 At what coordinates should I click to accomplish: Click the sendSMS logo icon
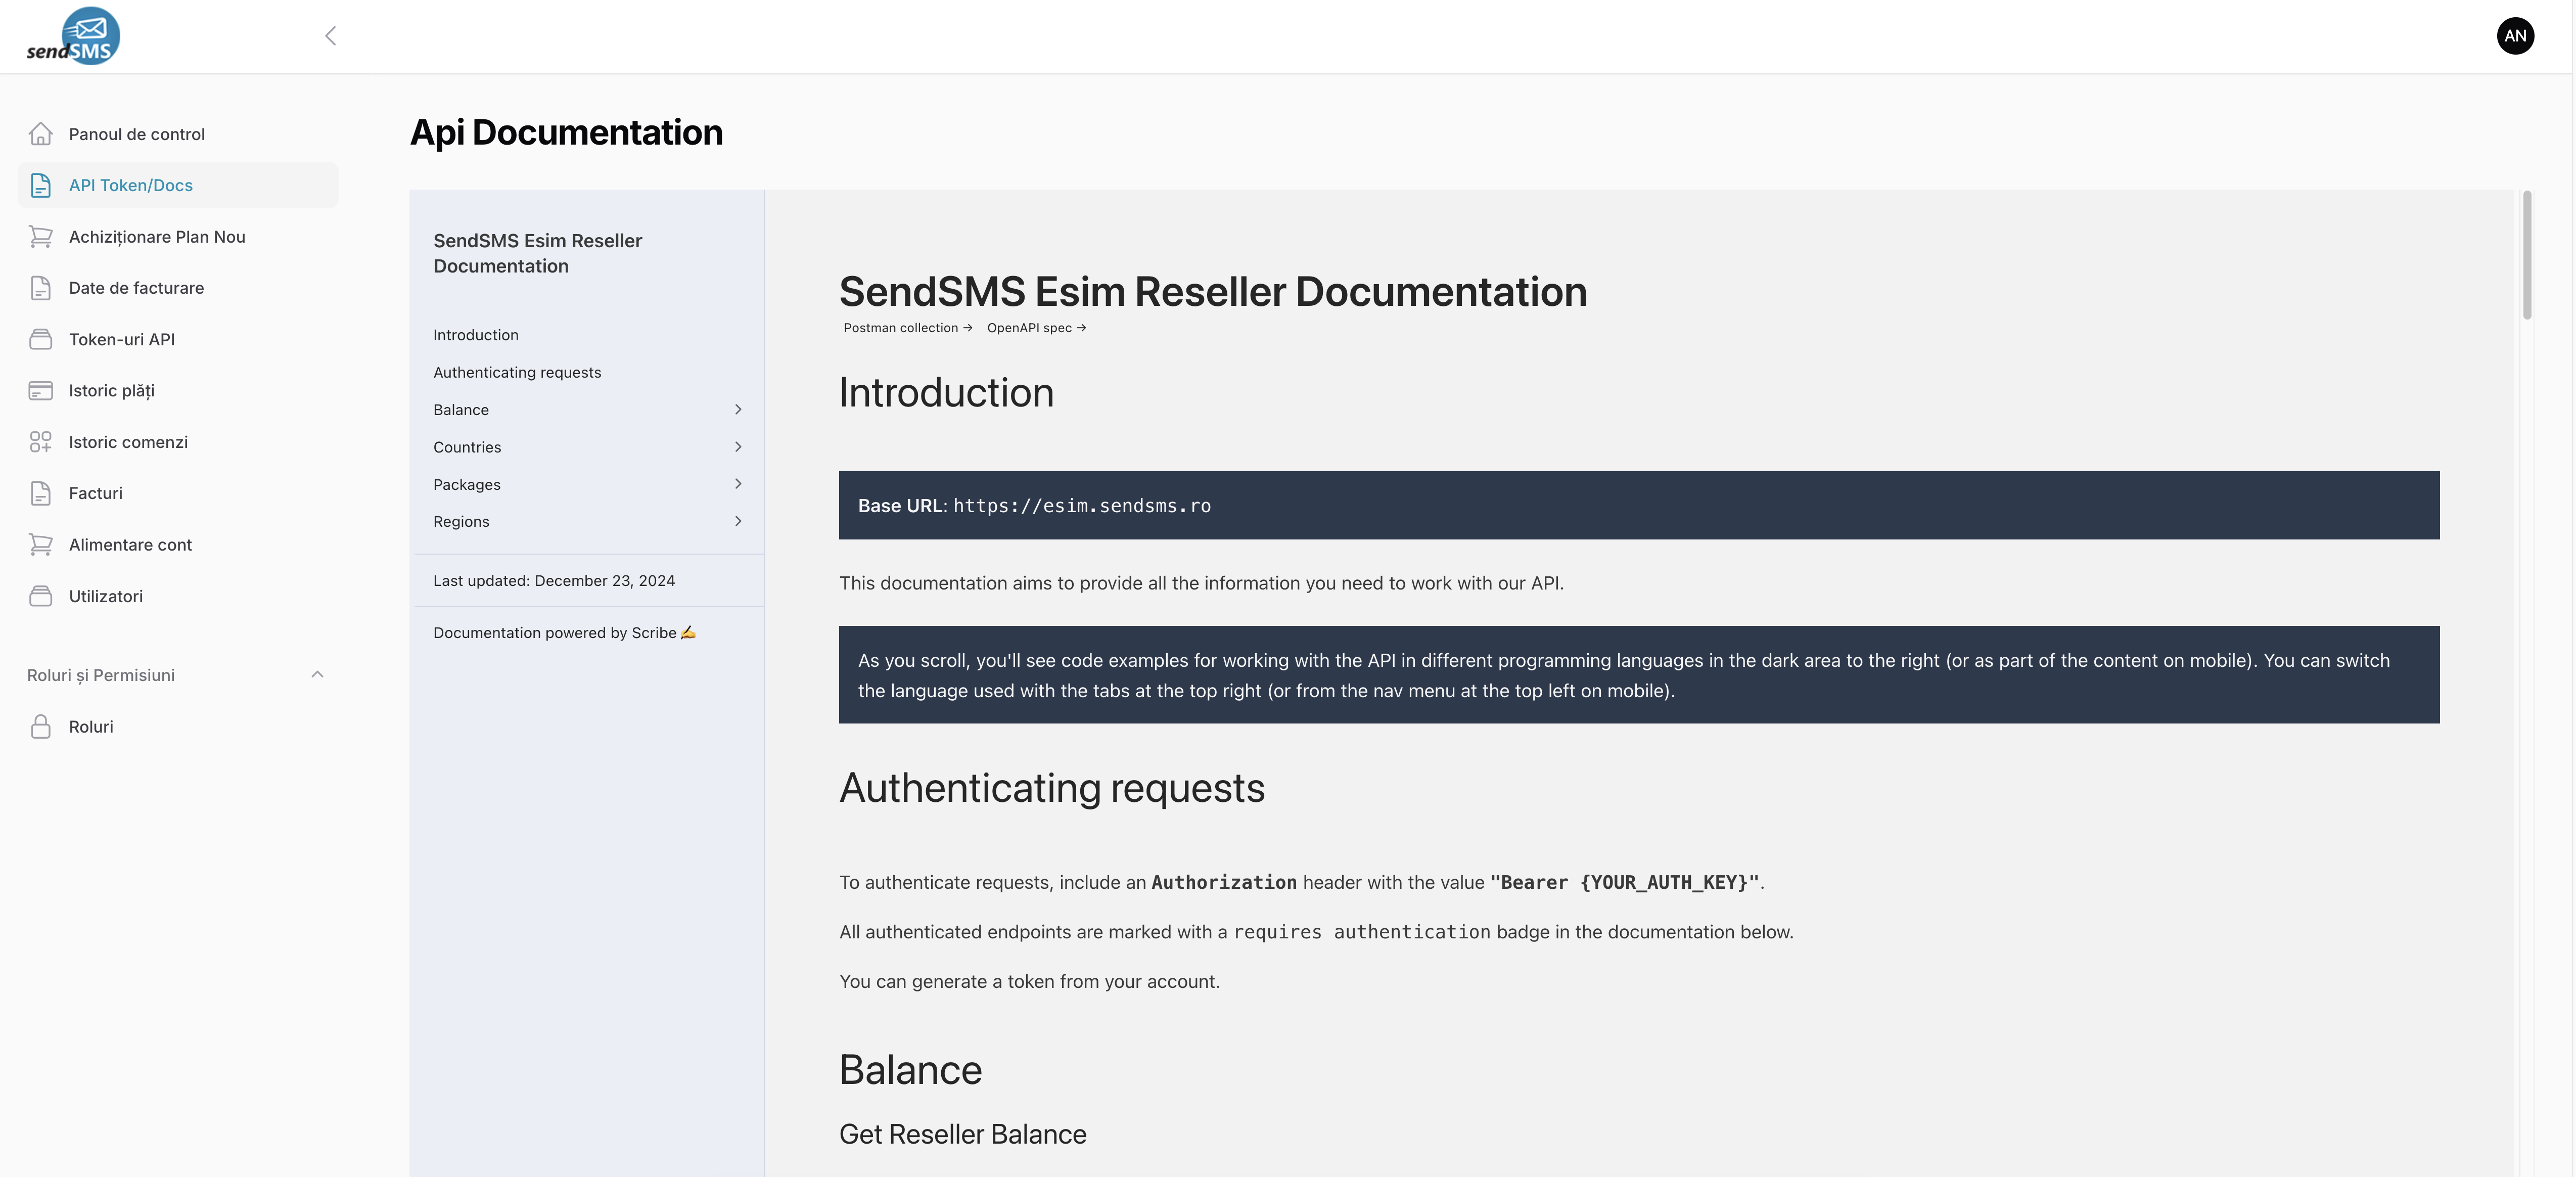[x=73, y=36]
